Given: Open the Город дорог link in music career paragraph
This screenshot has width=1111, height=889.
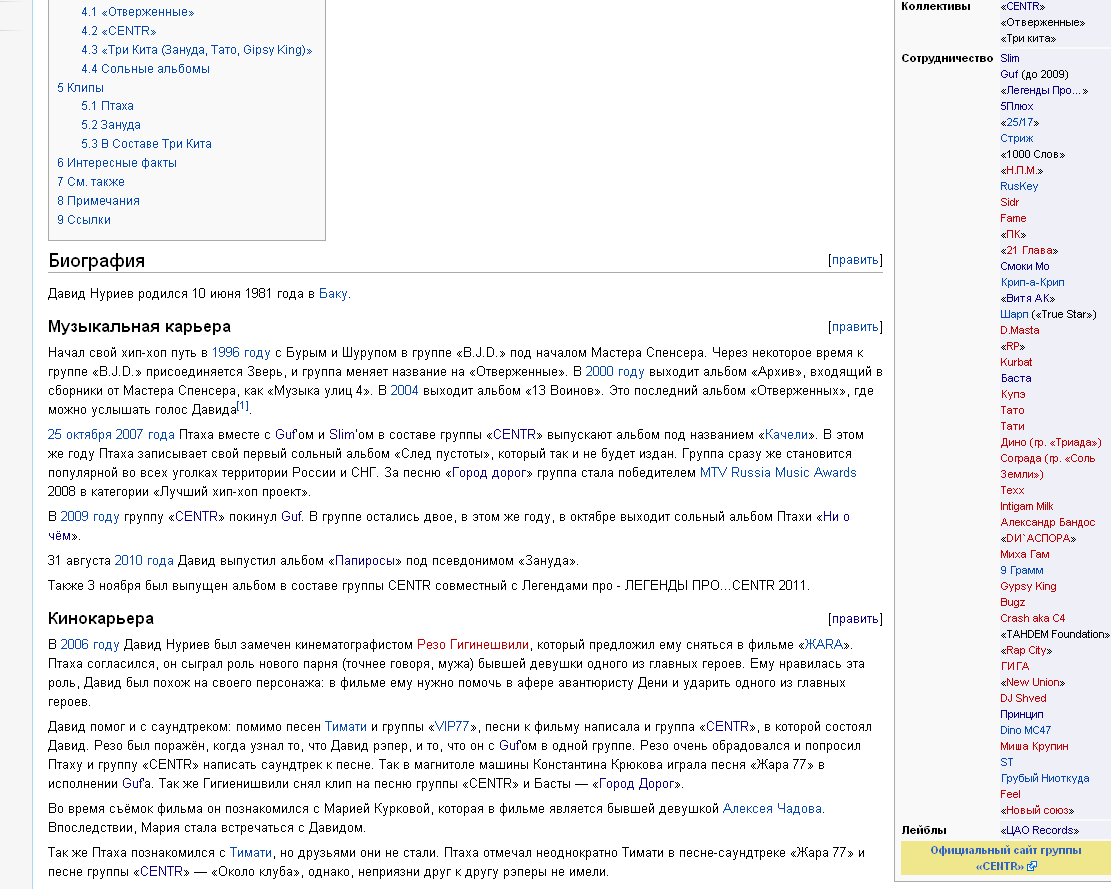Looking at the screenshot, I should click(490, 472).
